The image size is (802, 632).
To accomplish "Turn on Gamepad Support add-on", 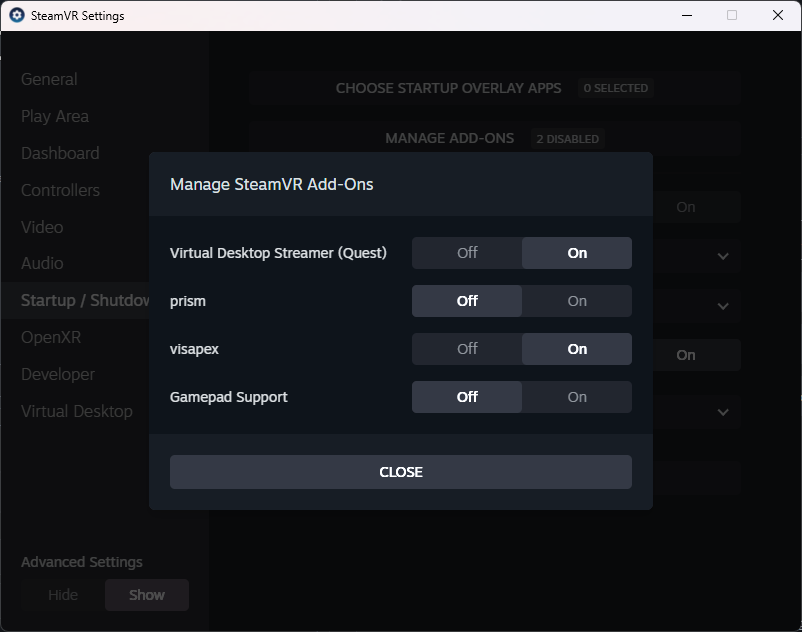I will tap(577, 397).
